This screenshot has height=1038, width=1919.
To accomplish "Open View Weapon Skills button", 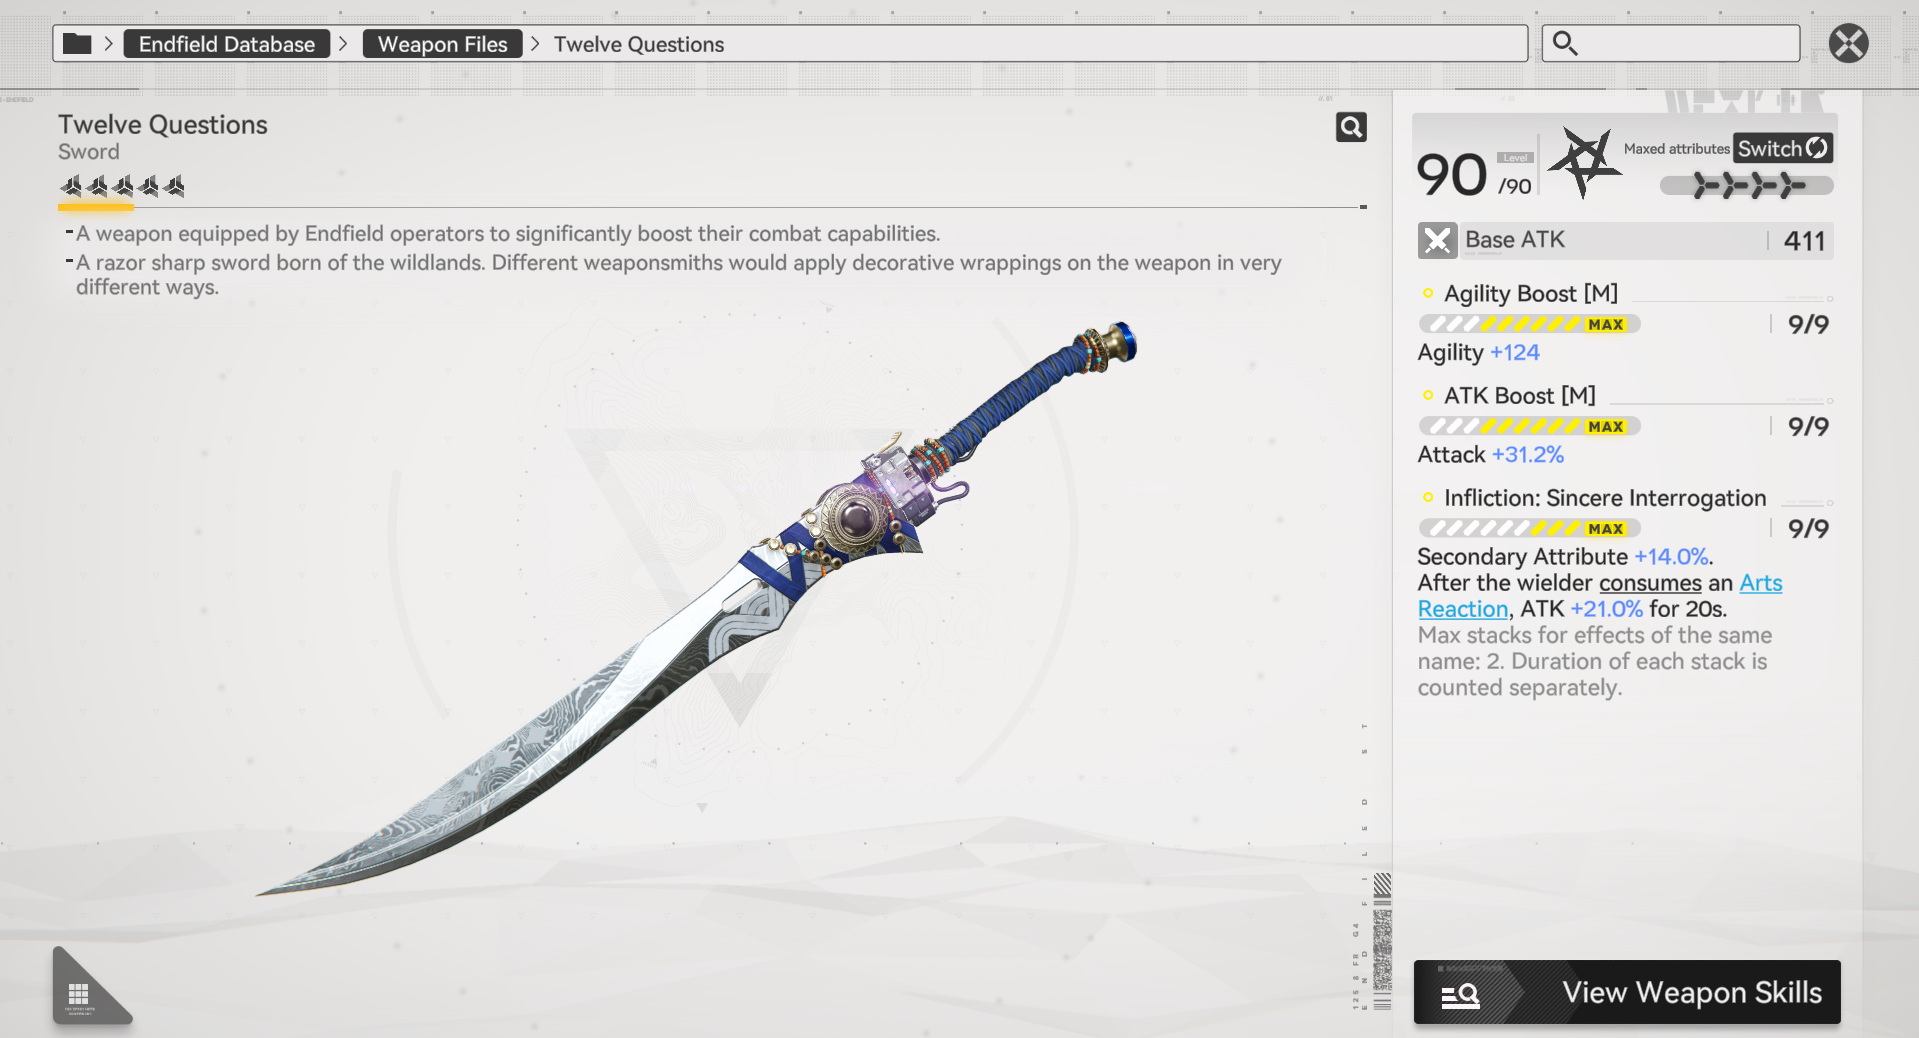I will tap(1627, 992).
